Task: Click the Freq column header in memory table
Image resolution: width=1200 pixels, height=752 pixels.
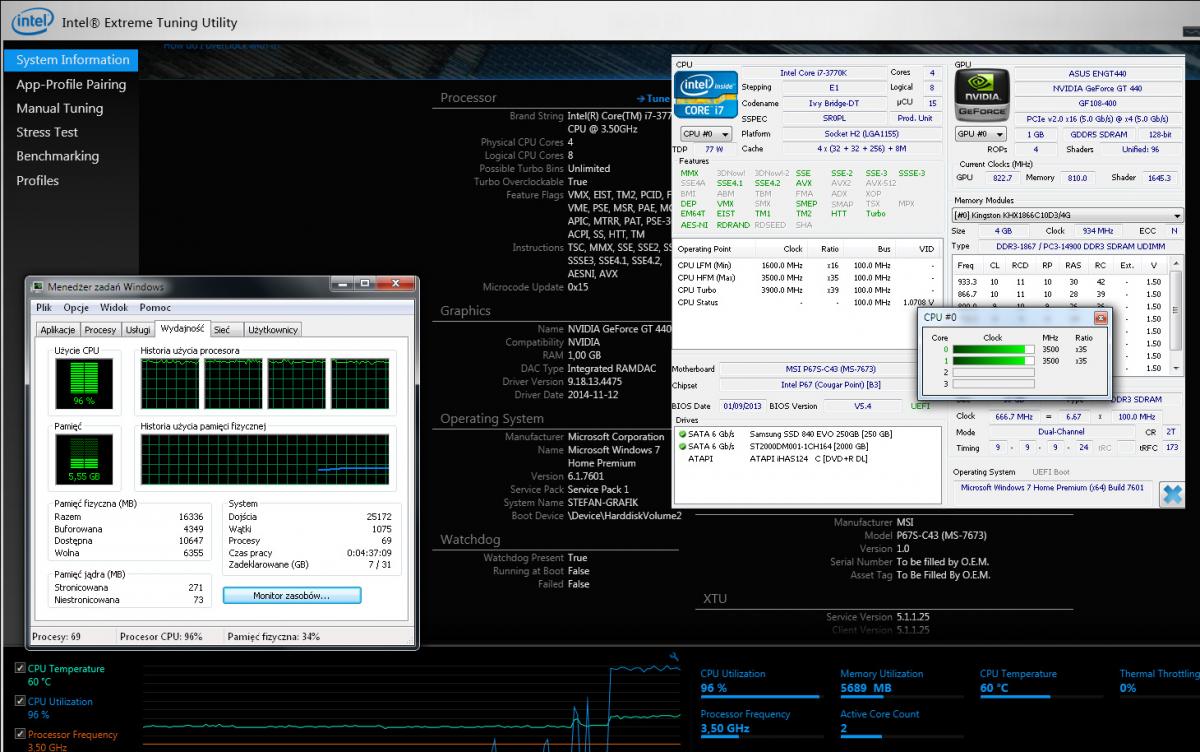Action: (965, 265)
